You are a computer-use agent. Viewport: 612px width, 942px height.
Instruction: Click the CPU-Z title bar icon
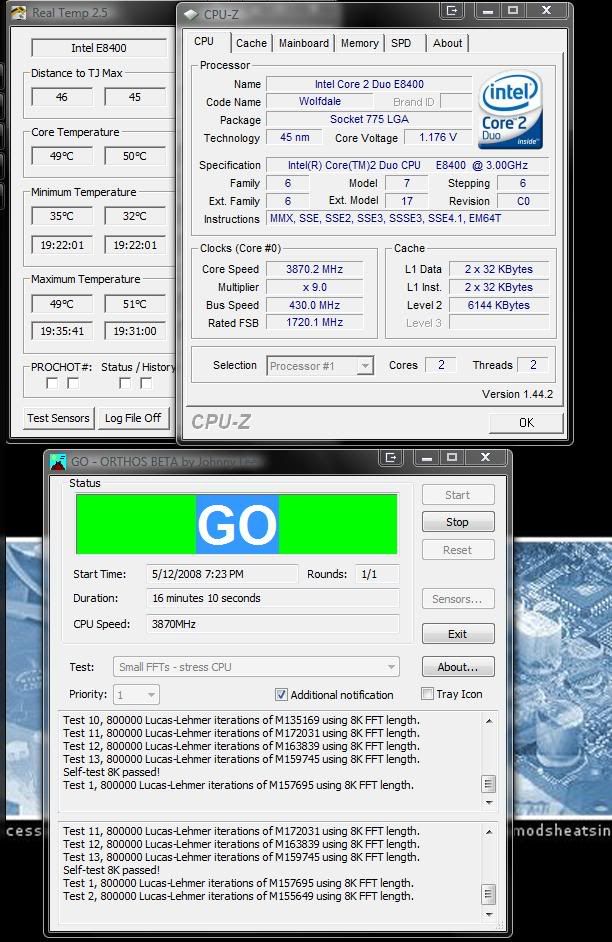[191, 14]
